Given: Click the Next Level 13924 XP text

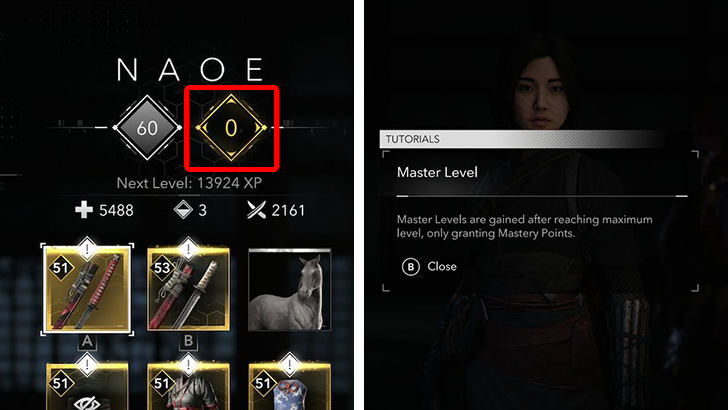Looking at the screenshot, I should 189,183.
